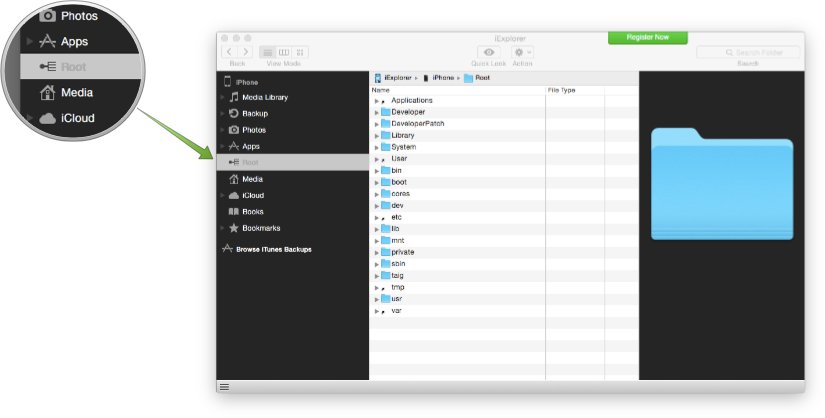The image size is (825, 418).
Task: Select the lib folder icon
Action: [386, 228]
